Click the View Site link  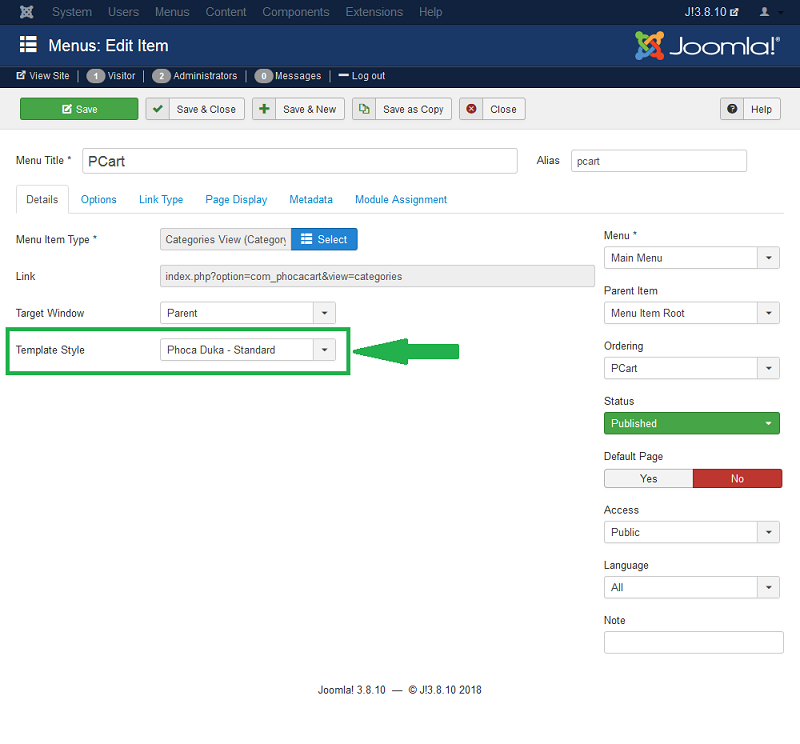pyautogui.click(x=43, y=76)
